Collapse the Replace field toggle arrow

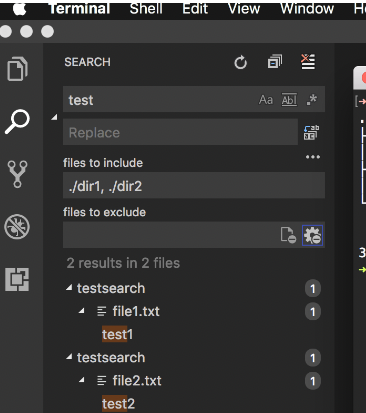point(54,117)
